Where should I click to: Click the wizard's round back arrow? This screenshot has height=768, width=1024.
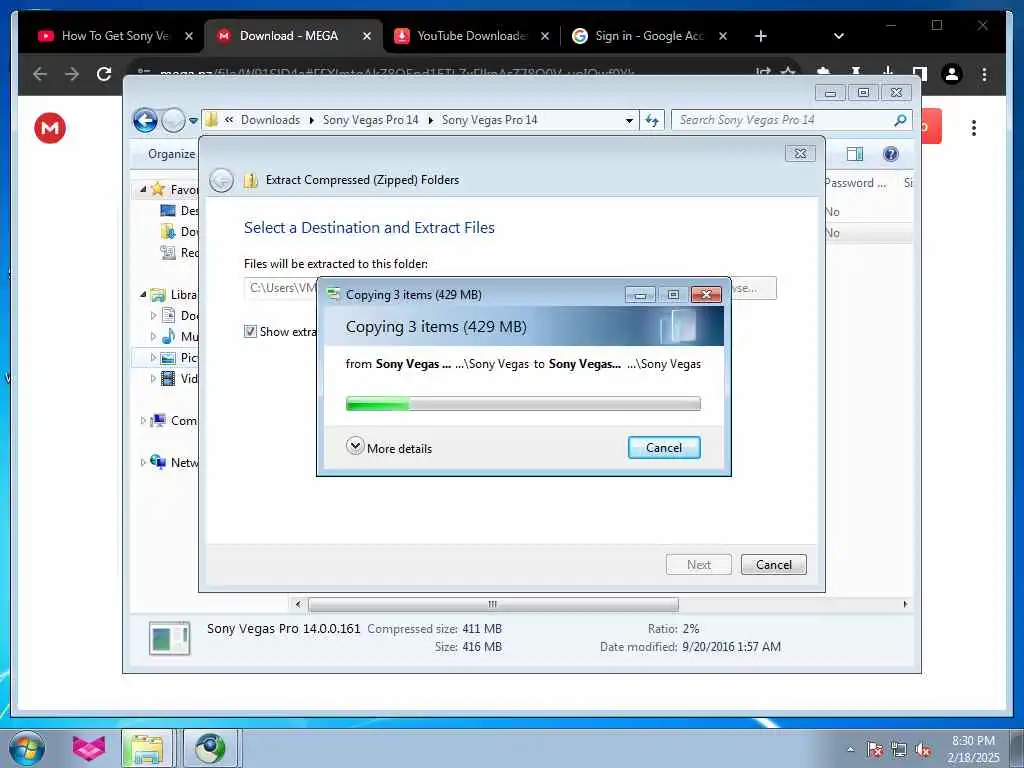coord(221,180)
